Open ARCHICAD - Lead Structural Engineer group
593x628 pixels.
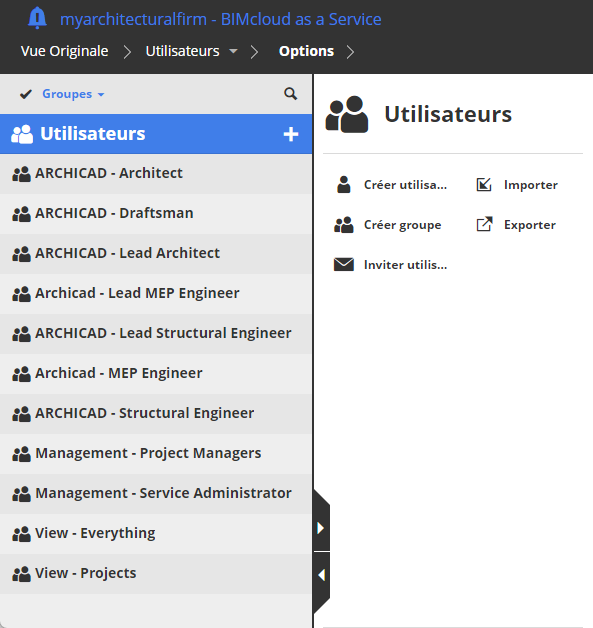click(156, 334)
